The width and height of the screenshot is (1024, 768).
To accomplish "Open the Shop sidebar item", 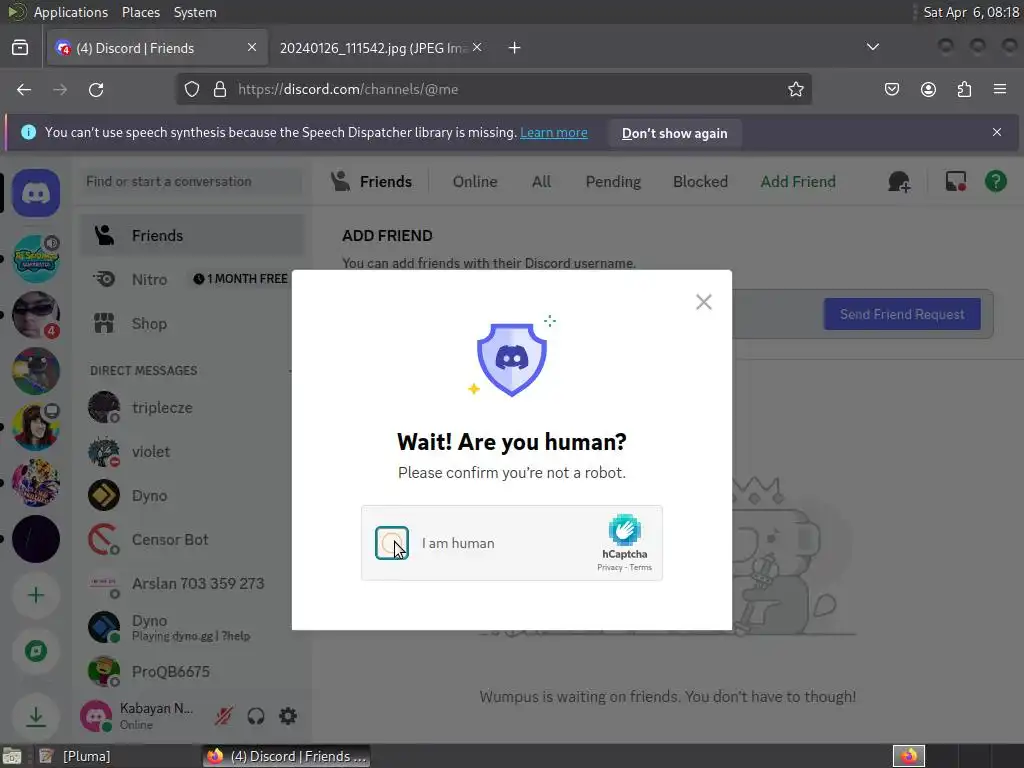I will coord(192,324).
